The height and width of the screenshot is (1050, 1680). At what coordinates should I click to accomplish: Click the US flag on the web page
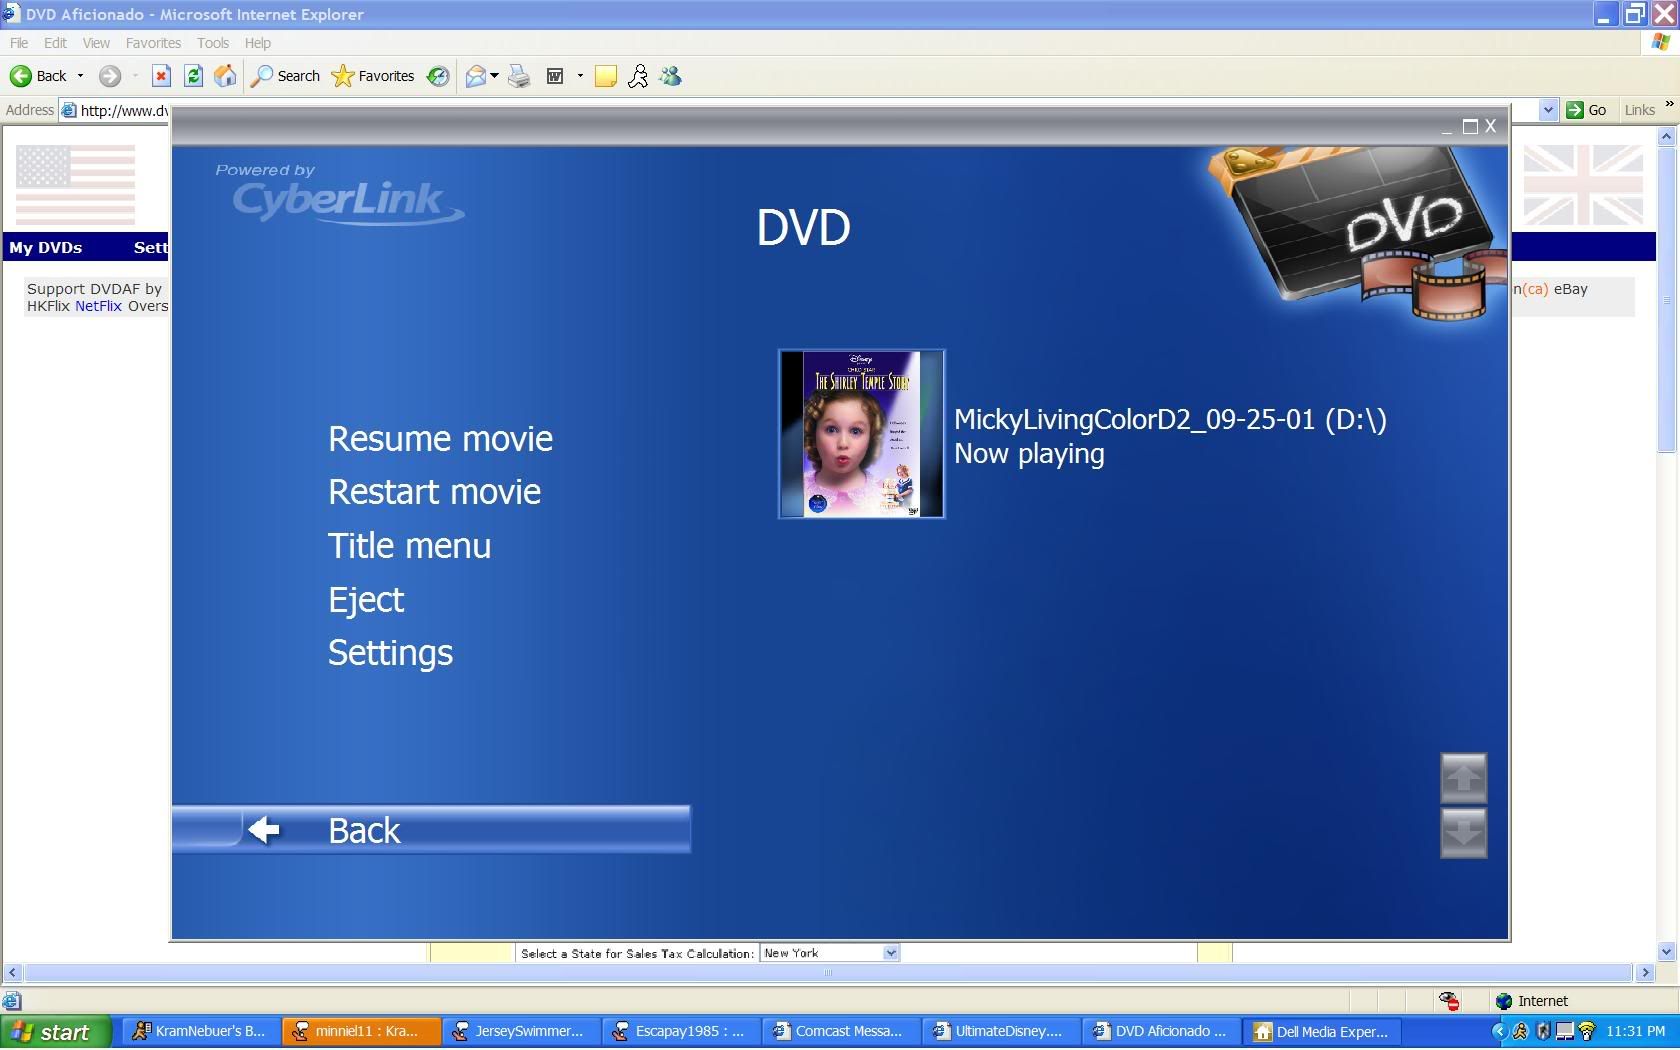tap(75, 184)
